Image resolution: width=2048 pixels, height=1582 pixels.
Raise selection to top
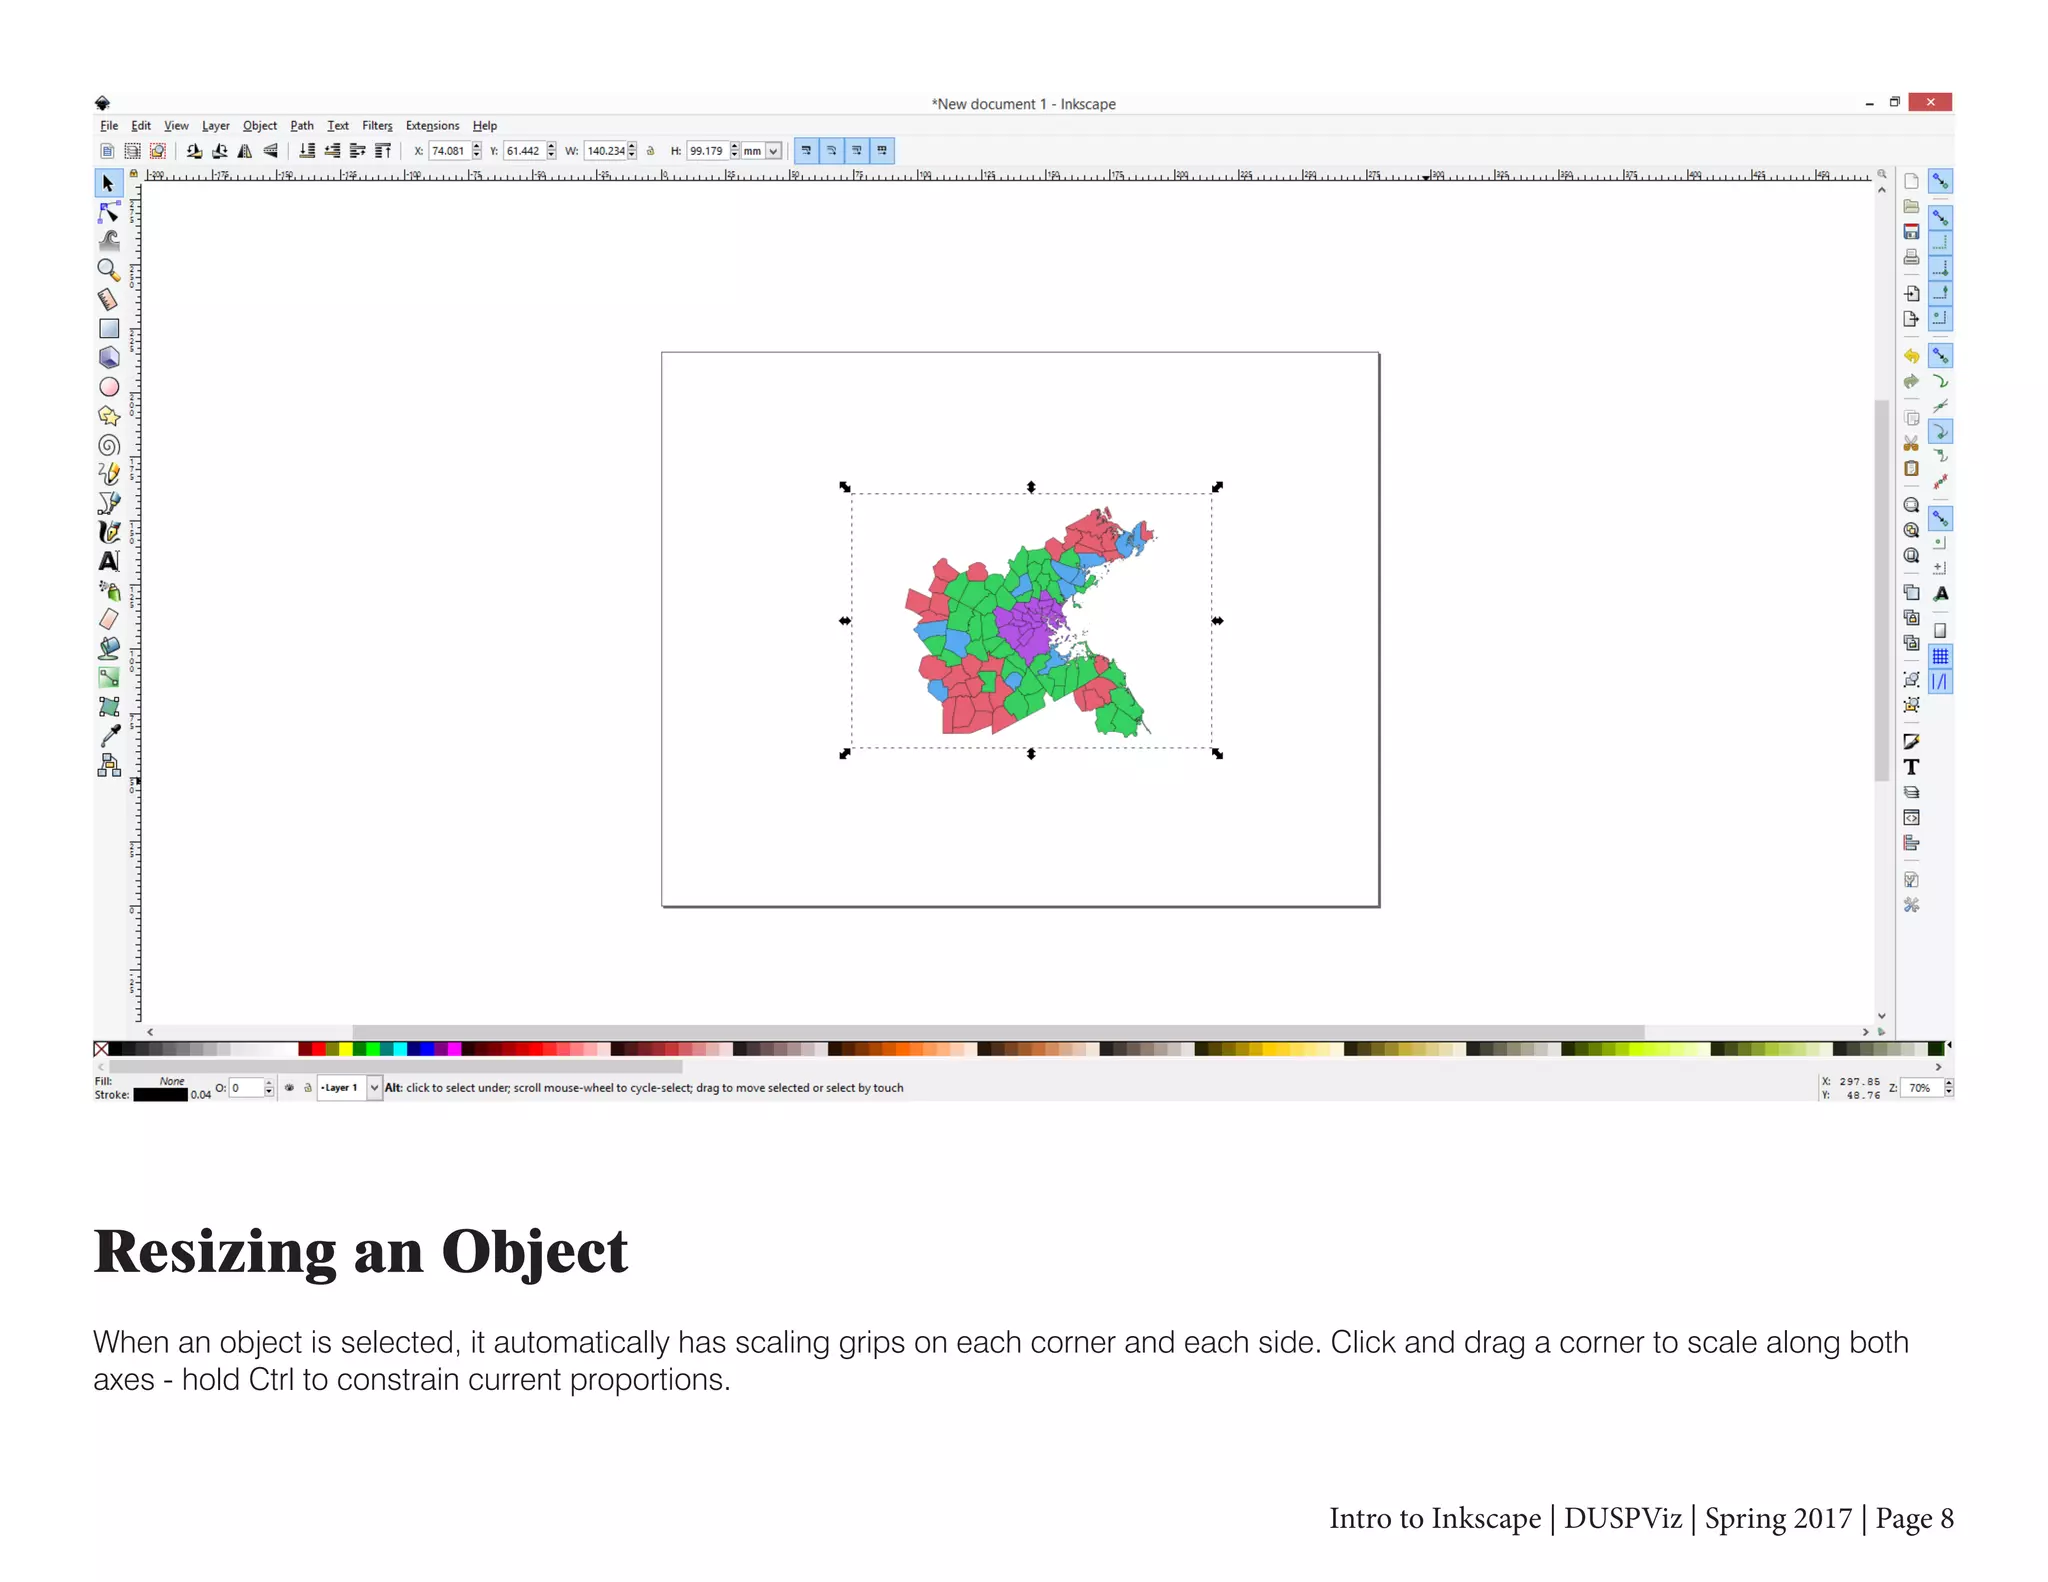[383, 151]
